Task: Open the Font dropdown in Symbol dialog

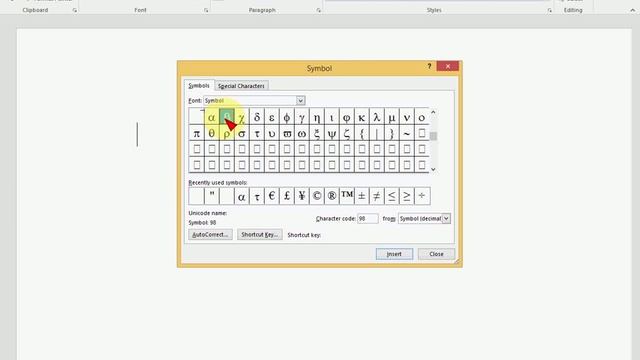Action: [300, 100]
